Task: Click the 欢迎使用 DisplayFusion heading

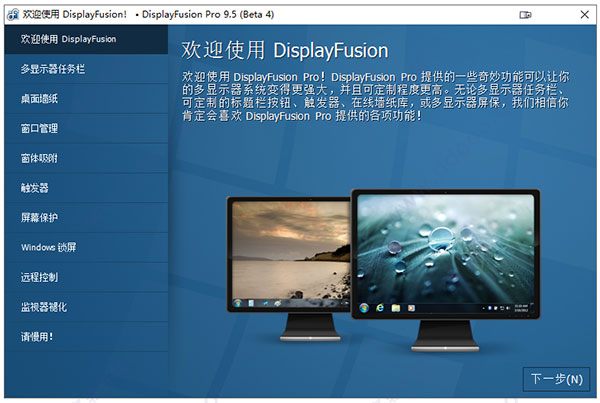Action: tap(285, 50)
